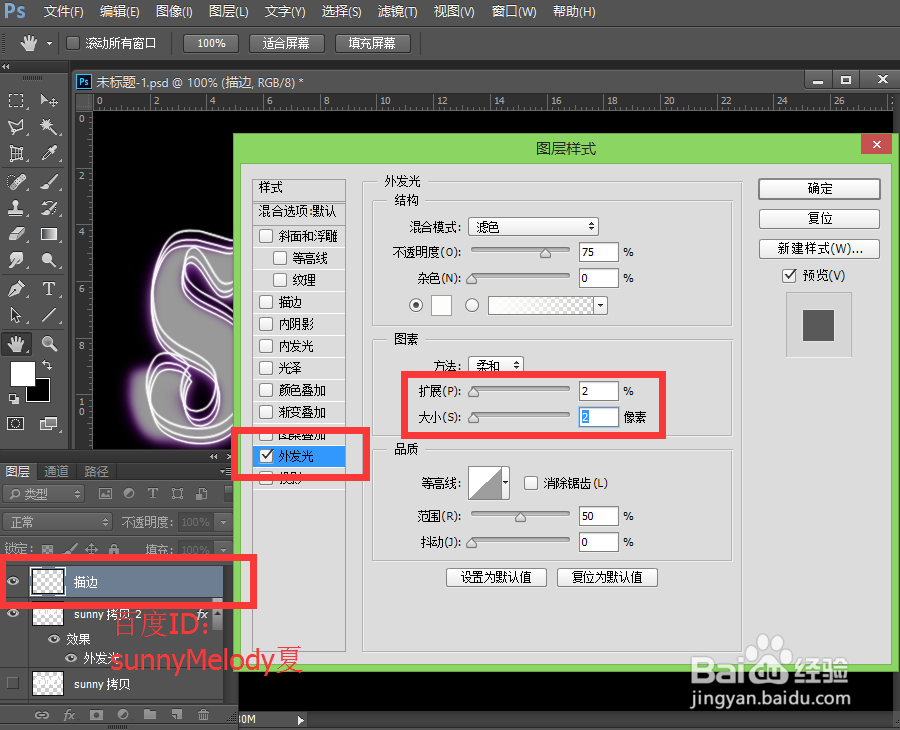Enable the 消除锯齿 checkbox
The height and width of the screenshot is (730, 900).
click(529, 483)
